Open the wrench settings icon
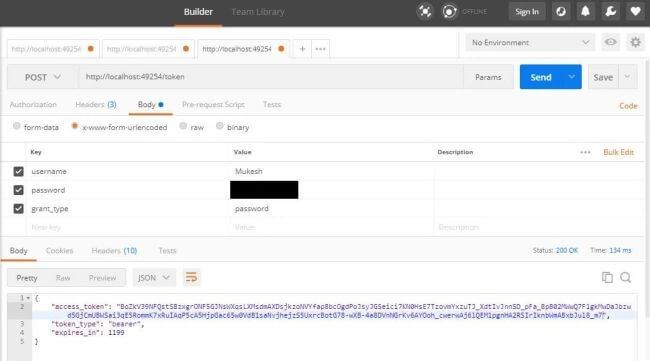 pyautogui.click(x=610, y=12)
